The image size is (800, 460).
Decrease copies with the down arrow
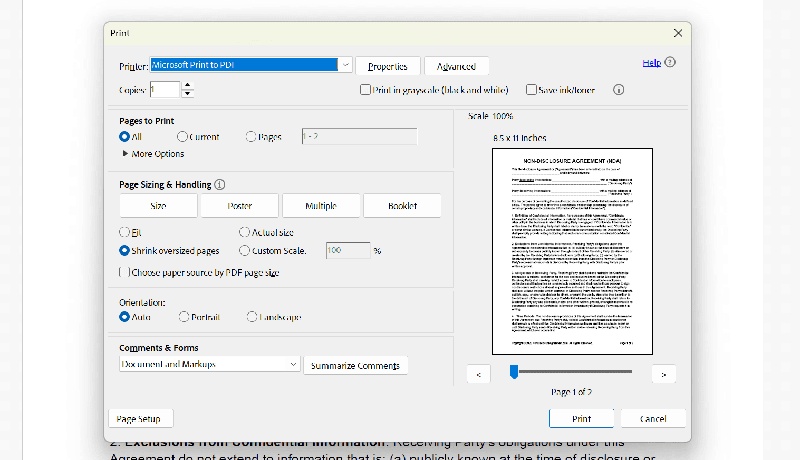pos(188,93)
